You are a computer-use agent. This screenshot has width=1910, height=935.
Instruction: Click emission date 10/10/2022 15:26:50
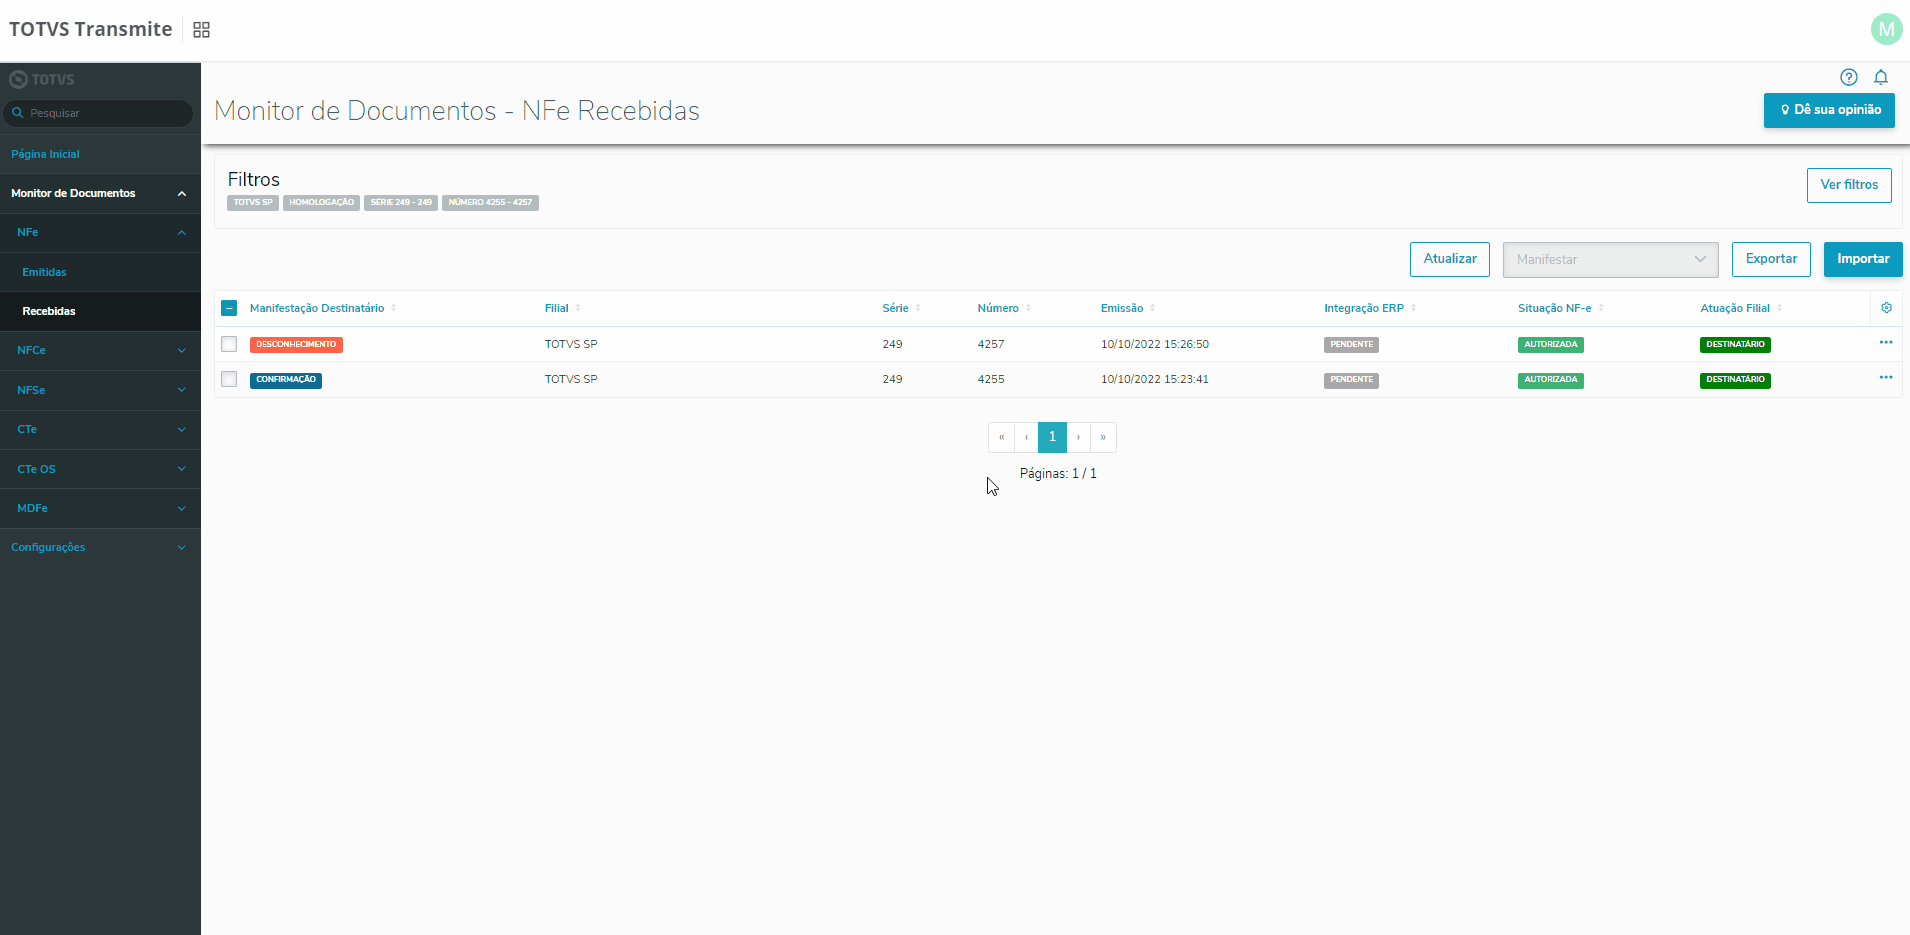[x=1155, y=344]
